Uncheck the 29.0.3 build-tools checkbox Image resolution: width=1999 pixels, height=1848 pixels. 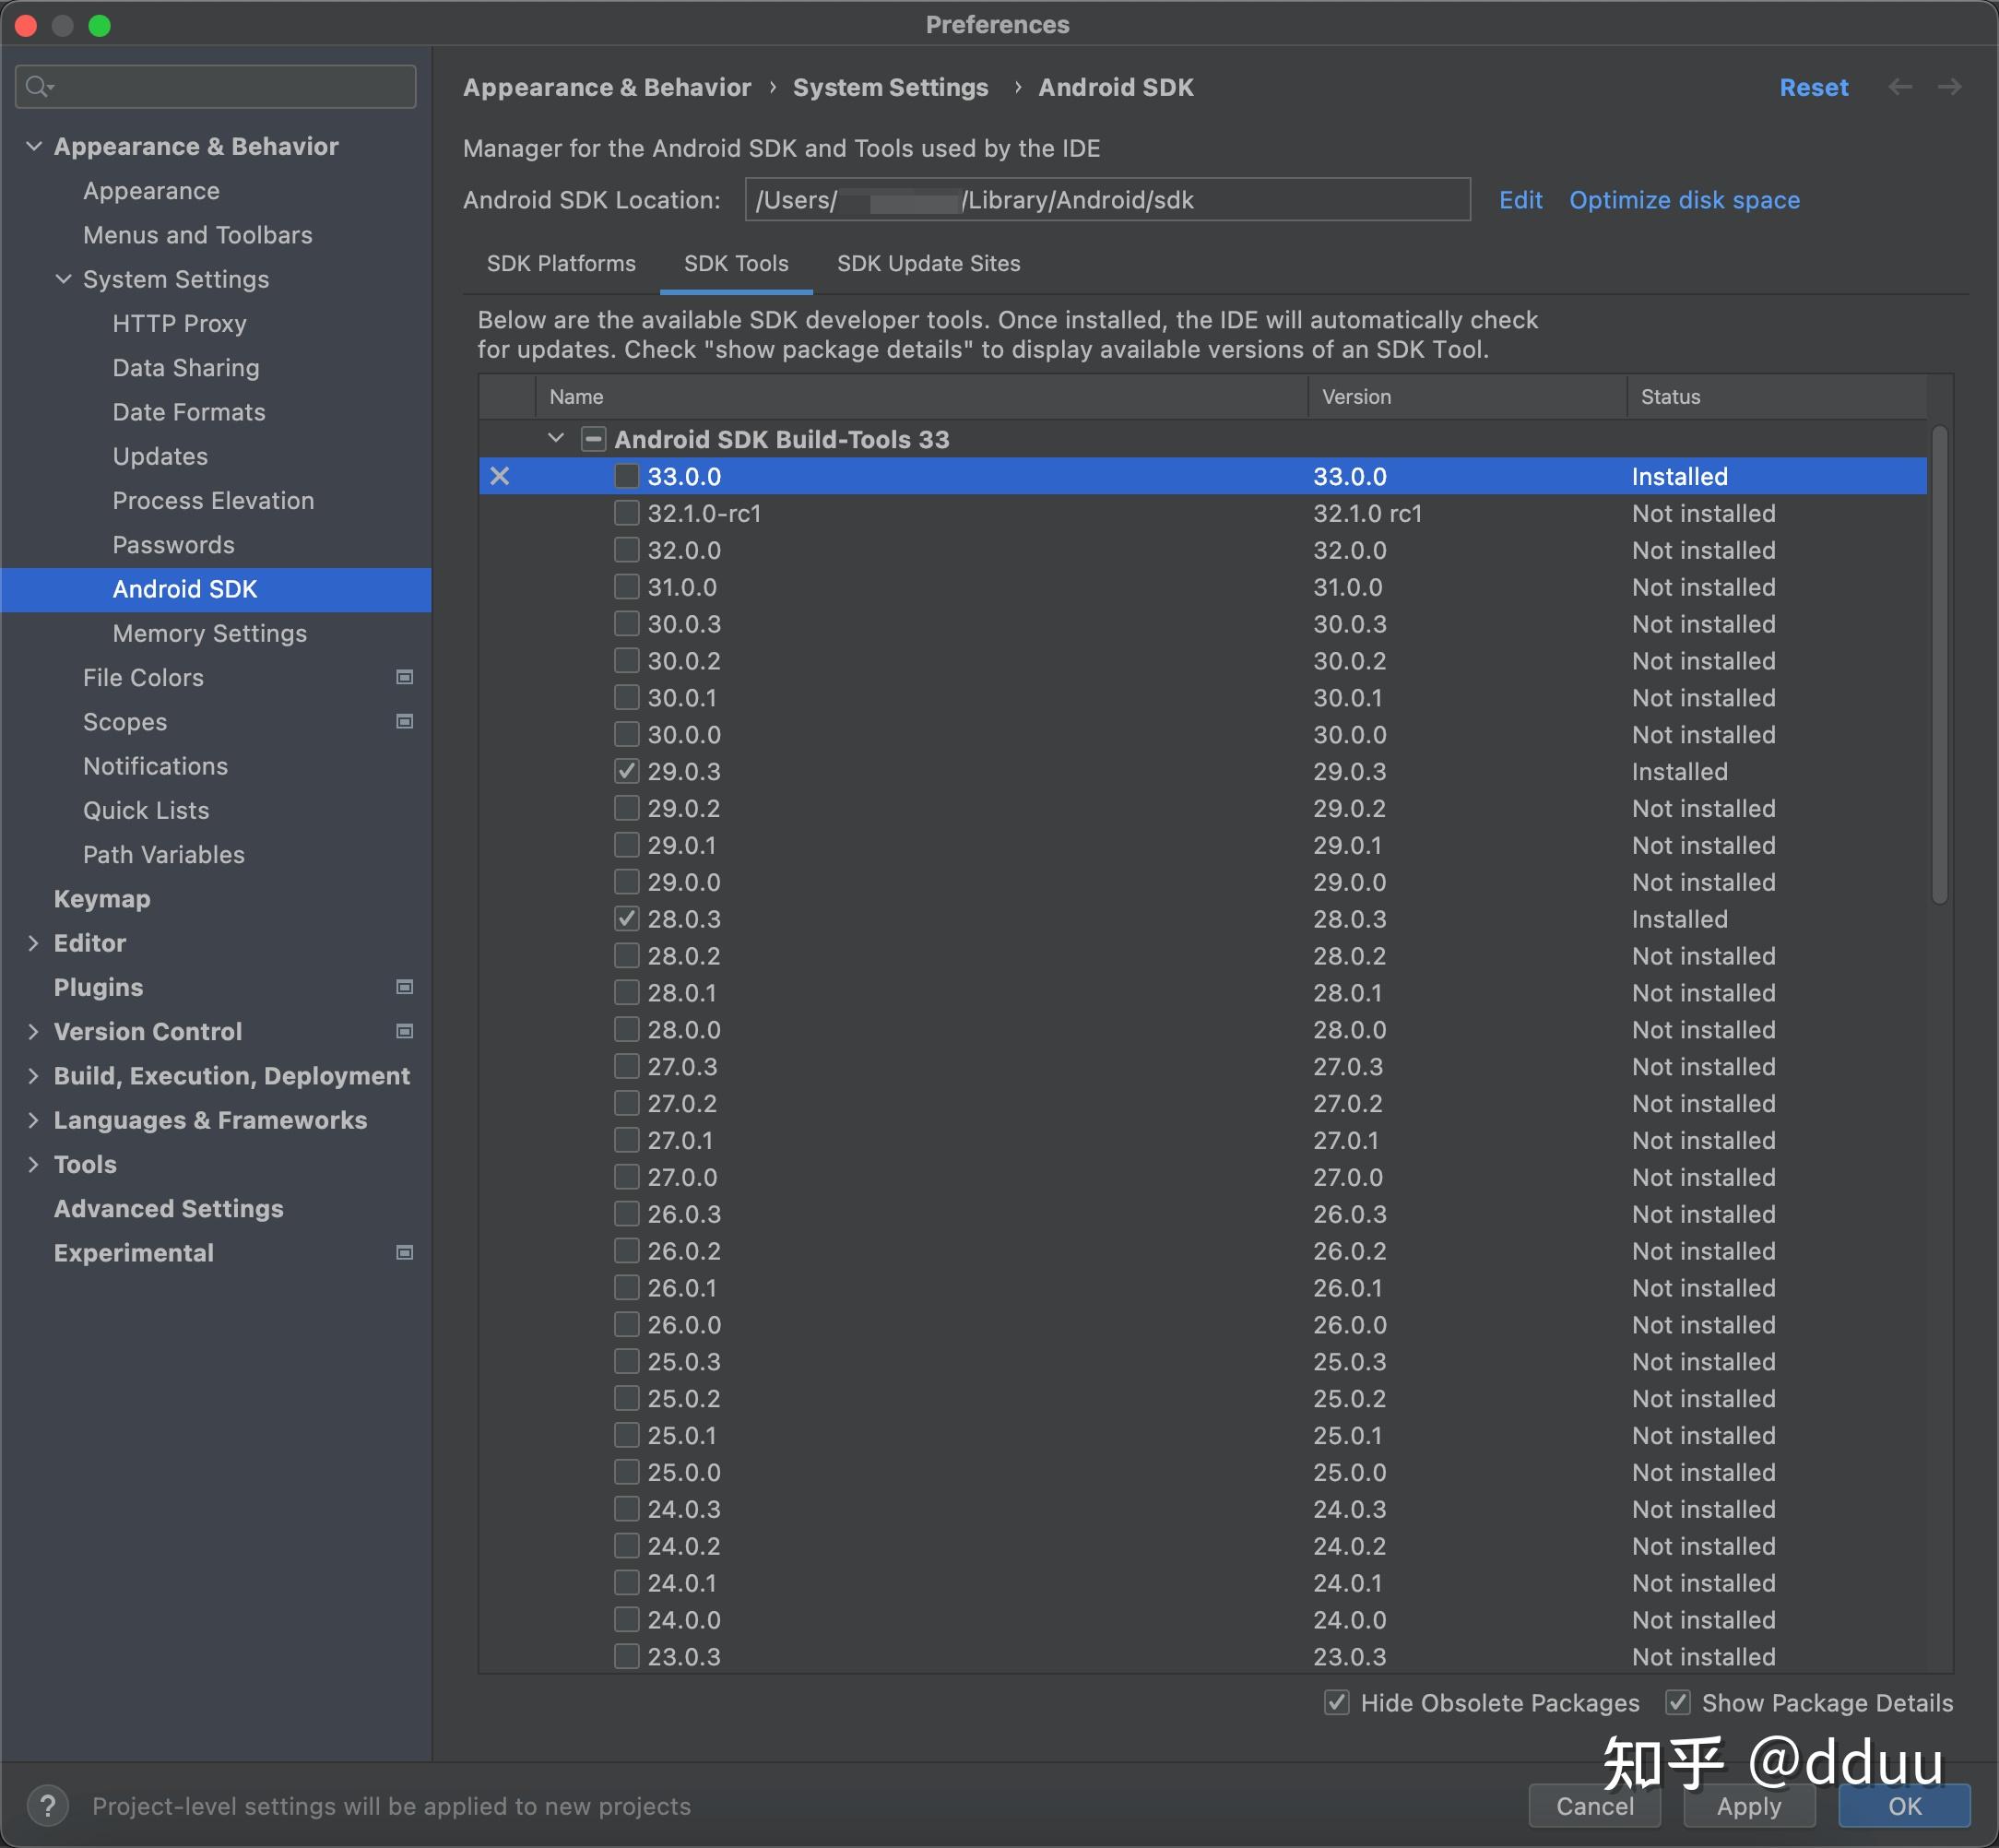click(x=627, y=771)
